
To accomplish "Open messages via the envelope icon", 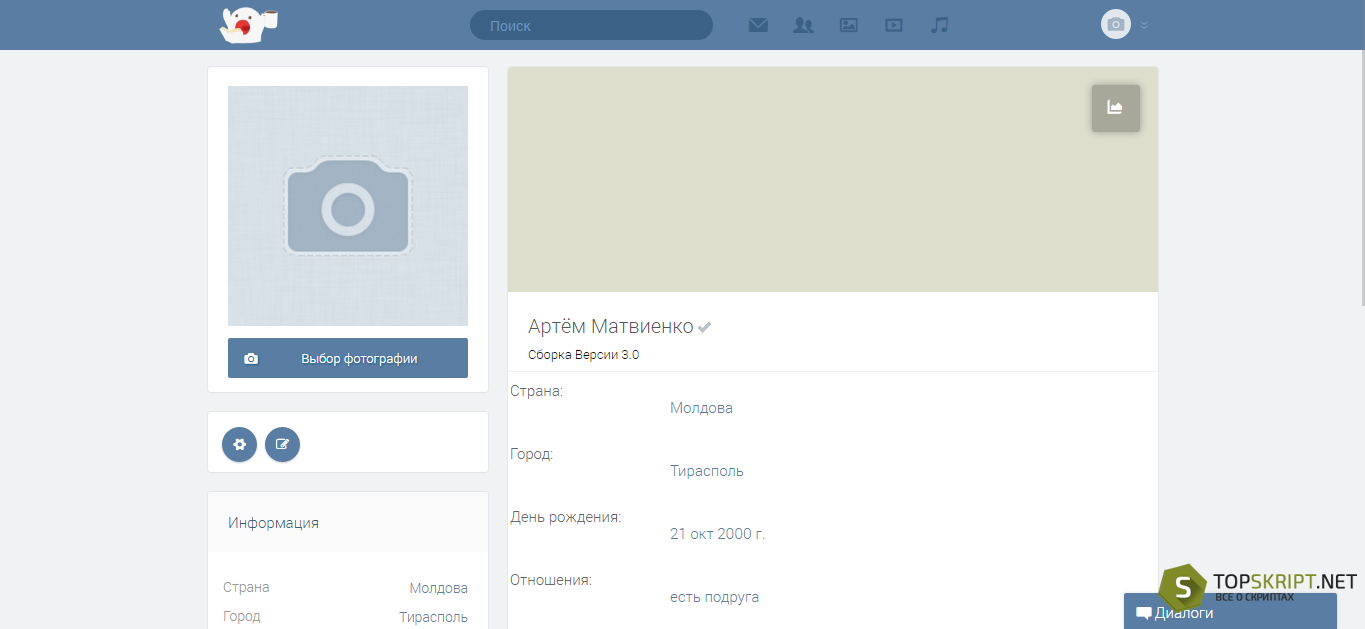I will pos(758,25).
